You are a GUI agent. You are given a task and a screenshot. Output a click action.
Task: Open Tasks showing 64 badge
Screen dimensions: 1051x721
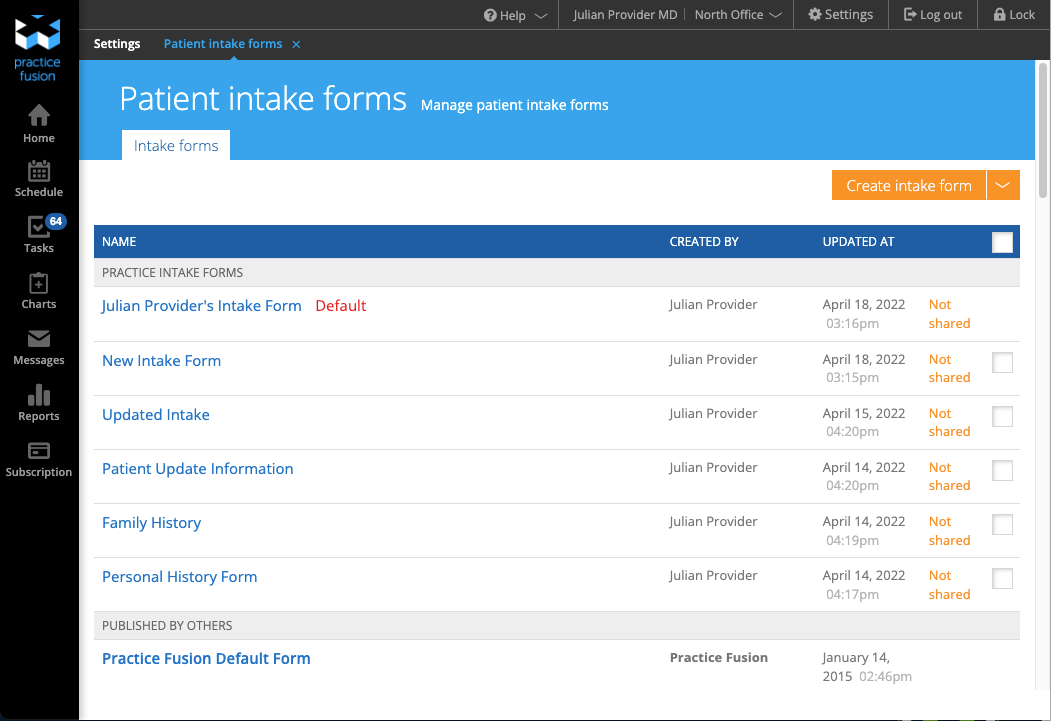[38, 232]
